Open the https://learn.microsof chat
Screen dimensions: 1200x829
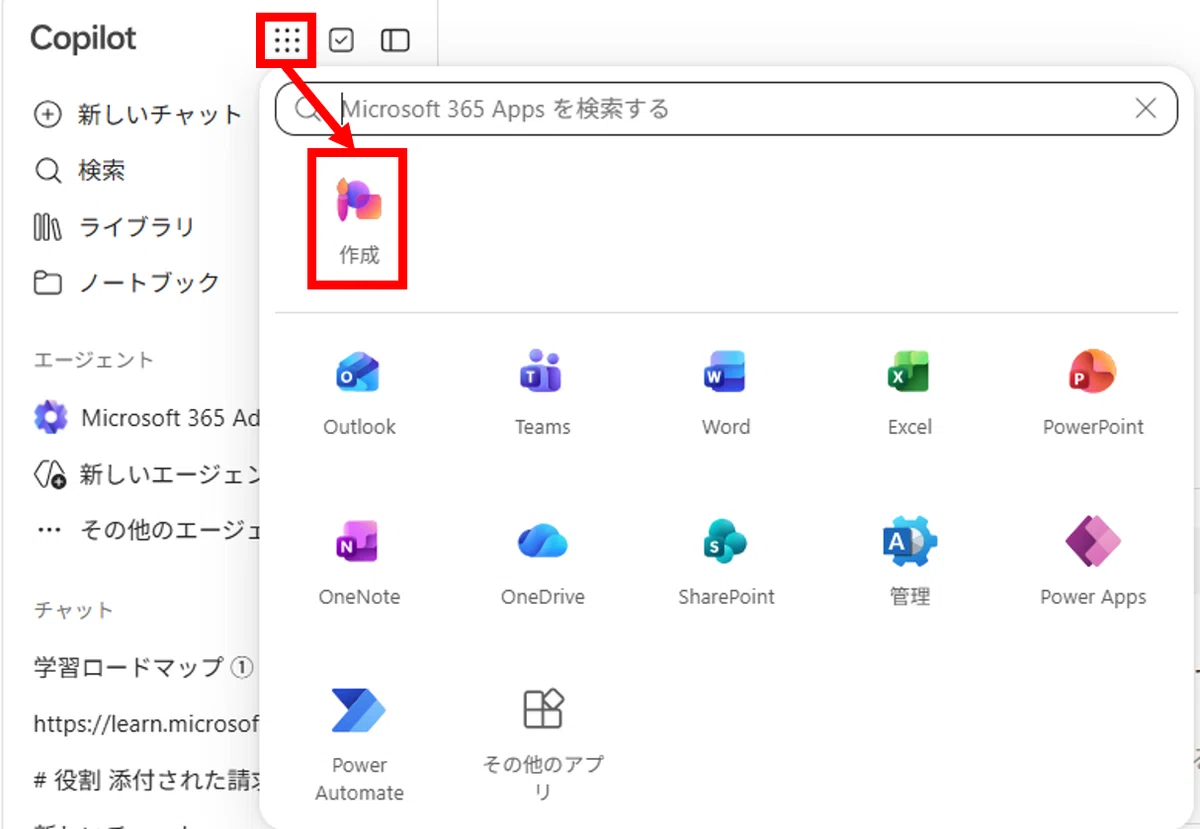tap(146, 723)
